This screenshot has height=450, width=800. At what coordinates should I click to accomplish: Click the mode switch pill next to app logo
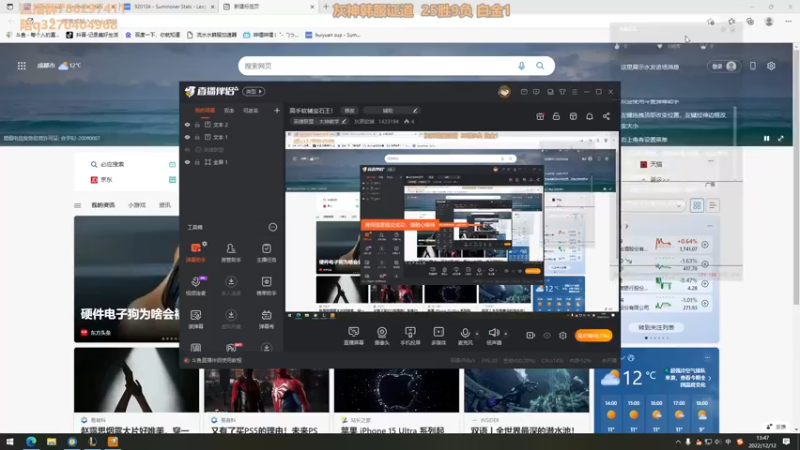tap(254, 92)
